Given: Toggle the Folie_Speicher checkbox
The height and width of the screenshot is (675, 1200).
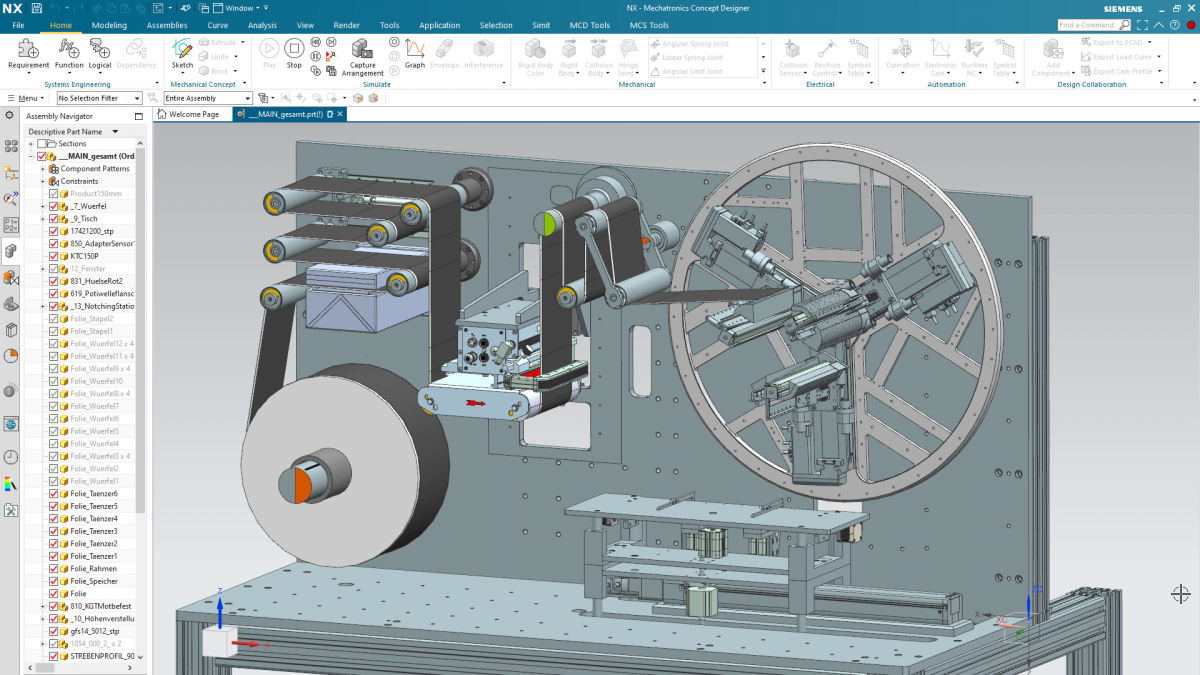Looking at the screenshot, I should tap(54, 581).
